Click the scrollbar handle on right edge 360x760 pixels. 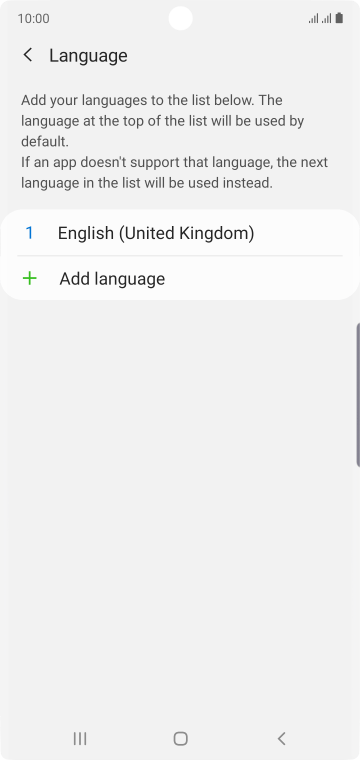coord(358,394)
